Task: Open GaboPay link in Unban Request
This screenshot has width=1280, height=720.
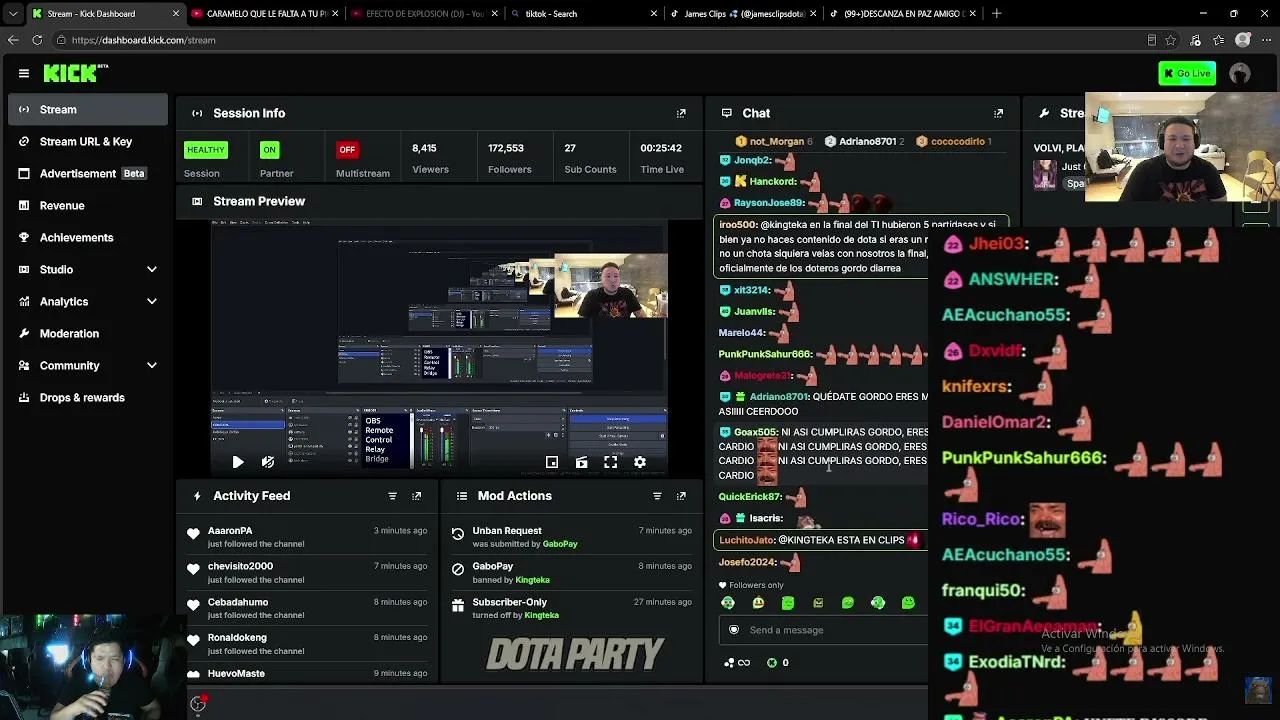Action: pyautogui.click(x=560, y=544)
